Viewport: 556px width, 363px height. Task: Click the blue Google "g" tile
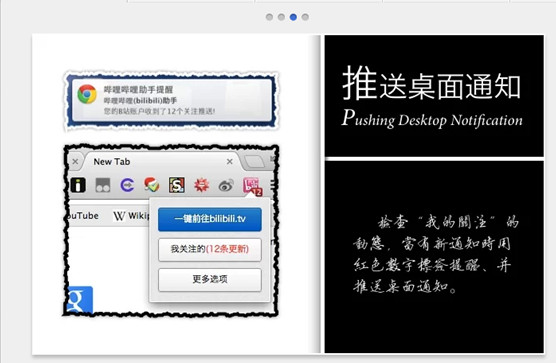[80, 300]
